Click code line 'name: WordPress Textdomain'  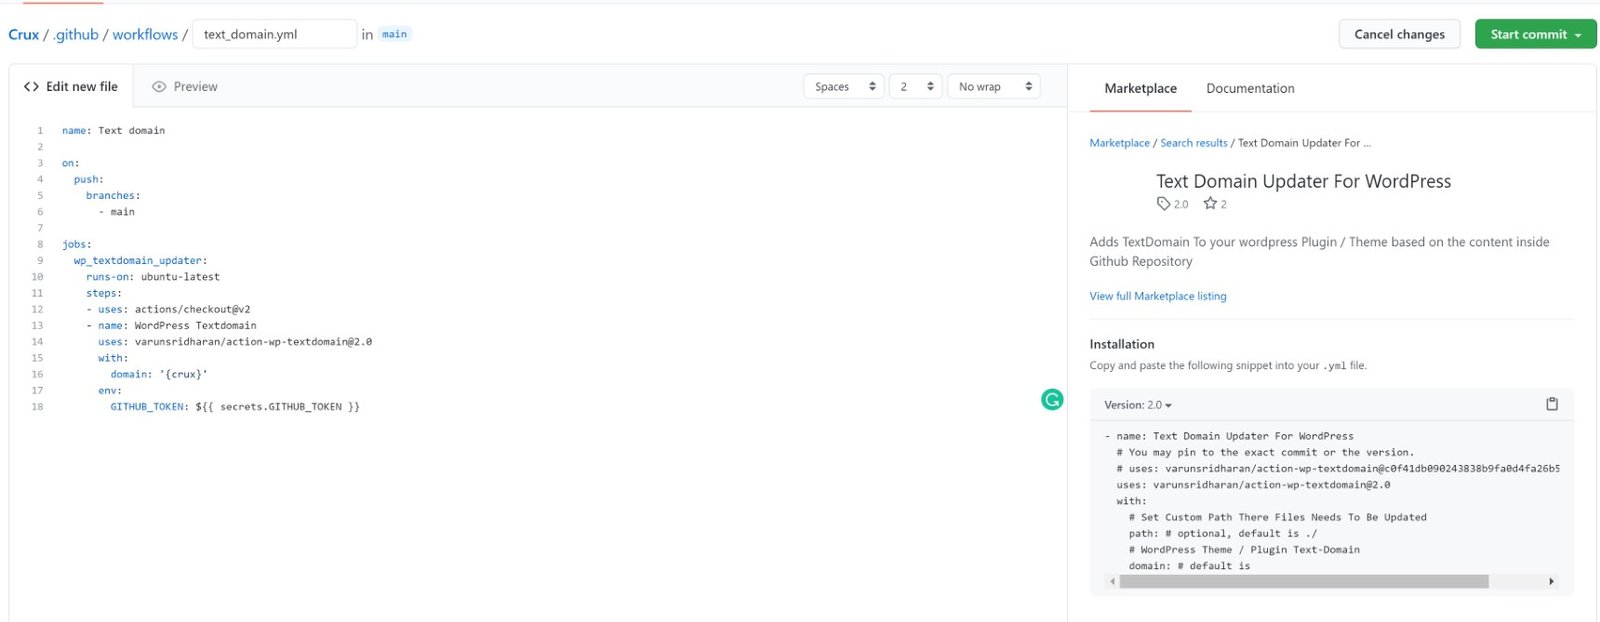[171, 326]
